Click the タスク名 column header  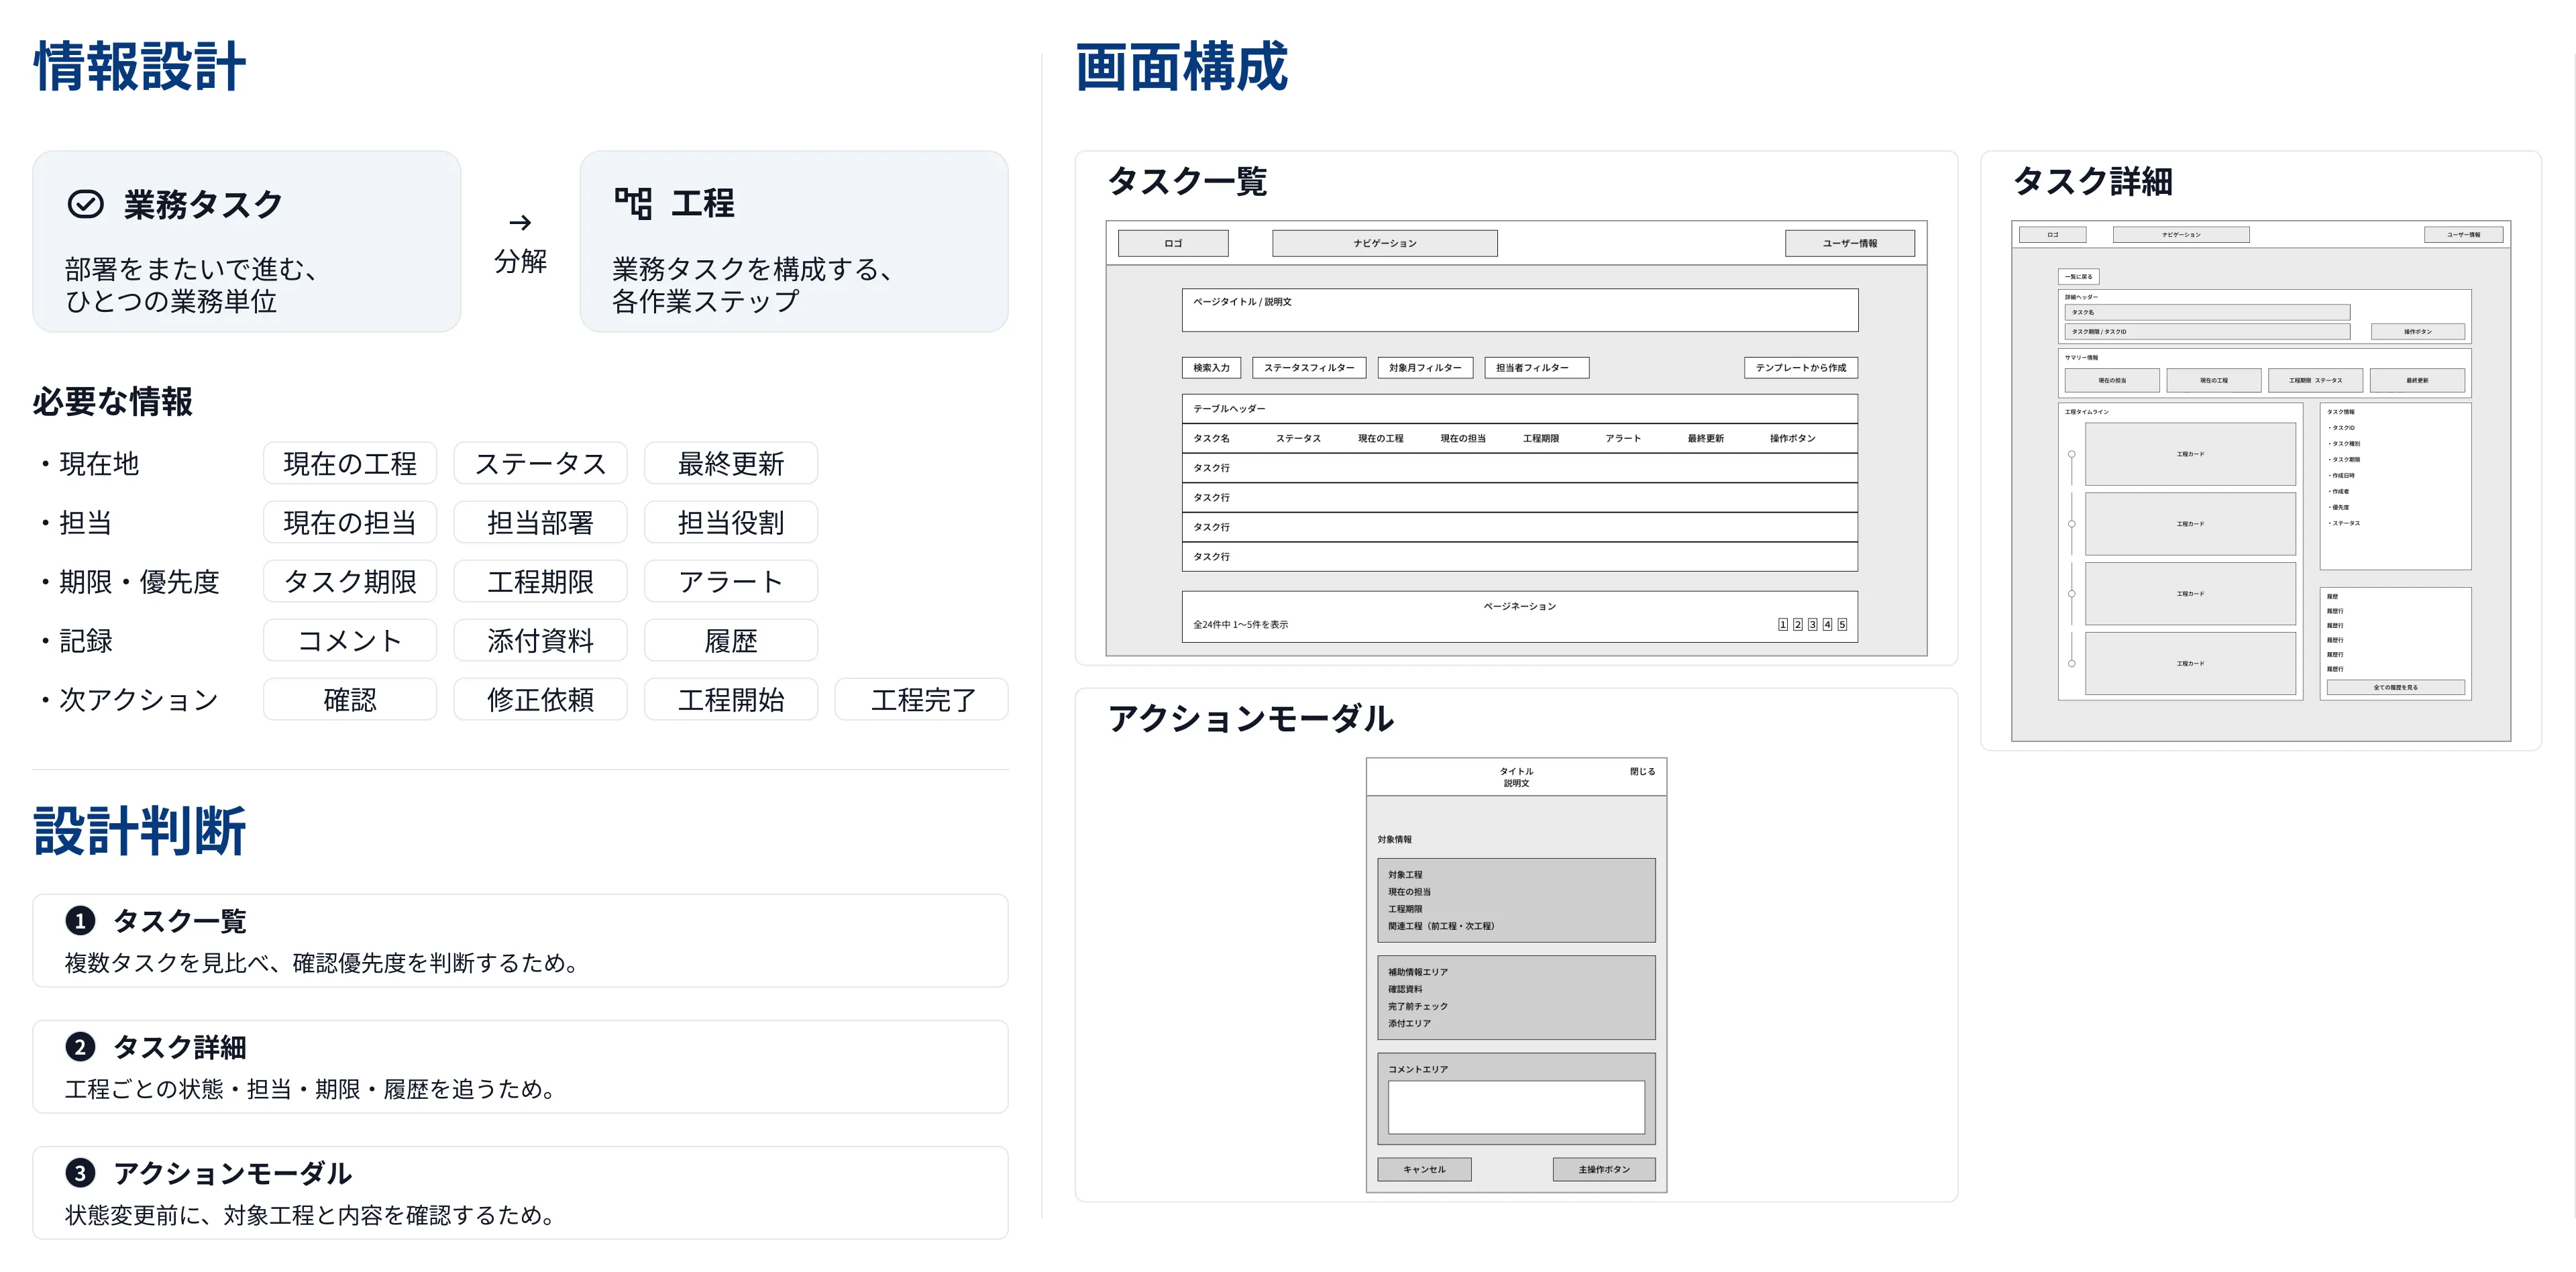[1211, 438]
